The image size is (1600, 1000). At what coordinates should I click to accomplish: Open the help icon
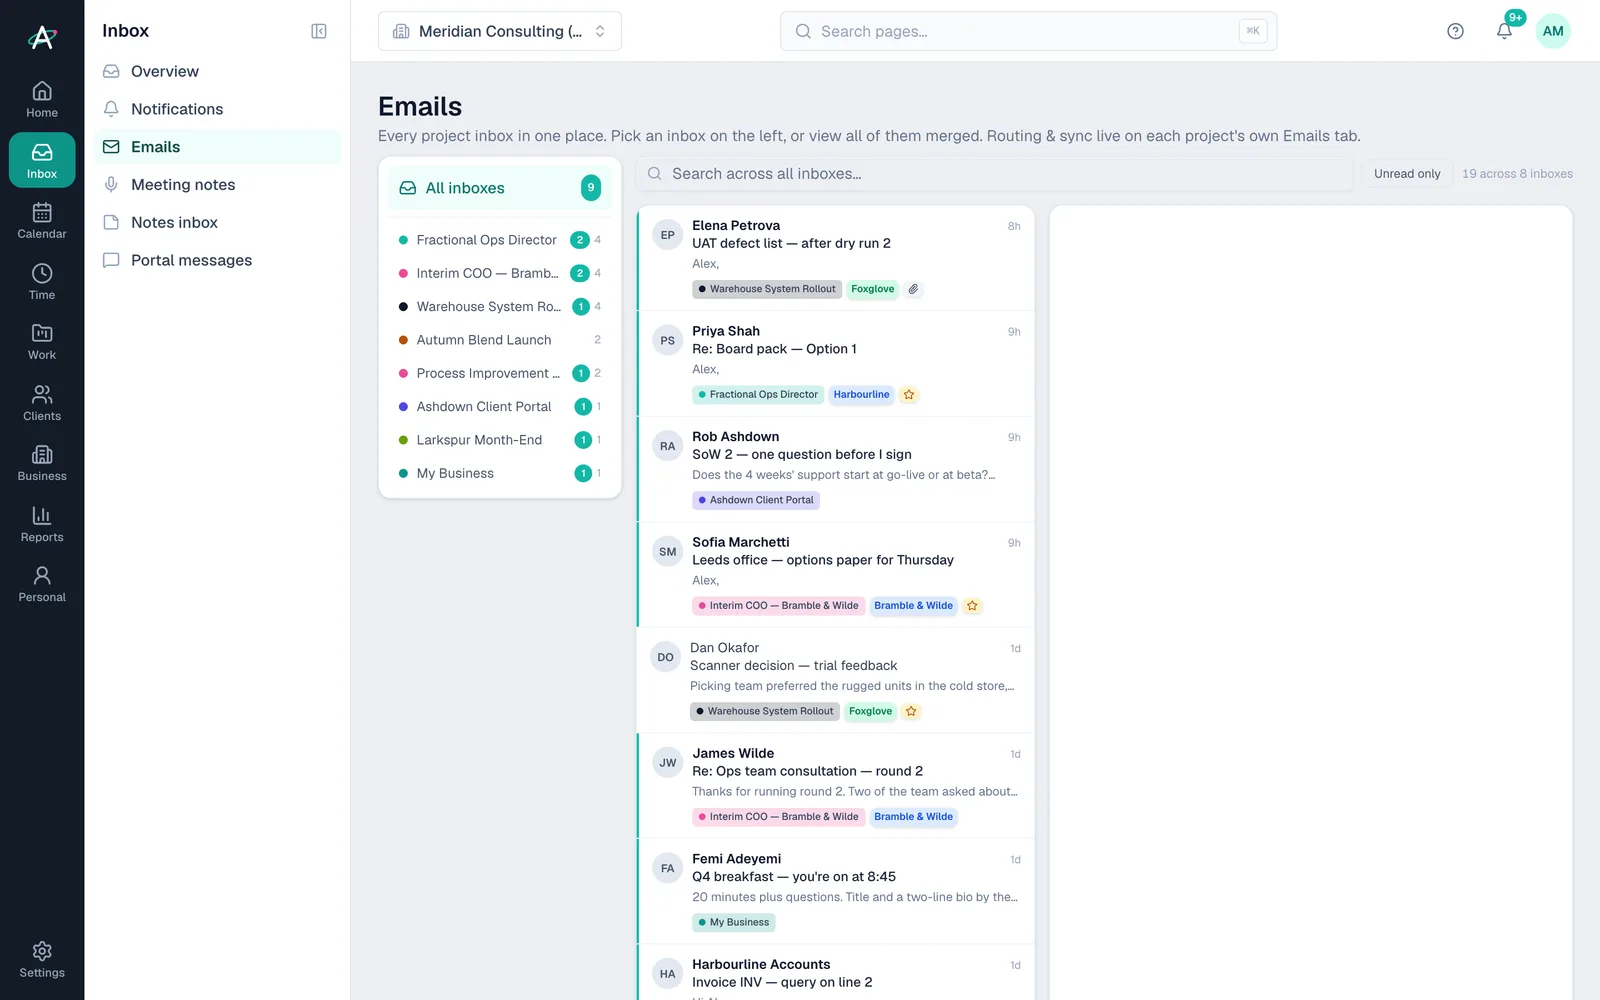point(1455,31)
